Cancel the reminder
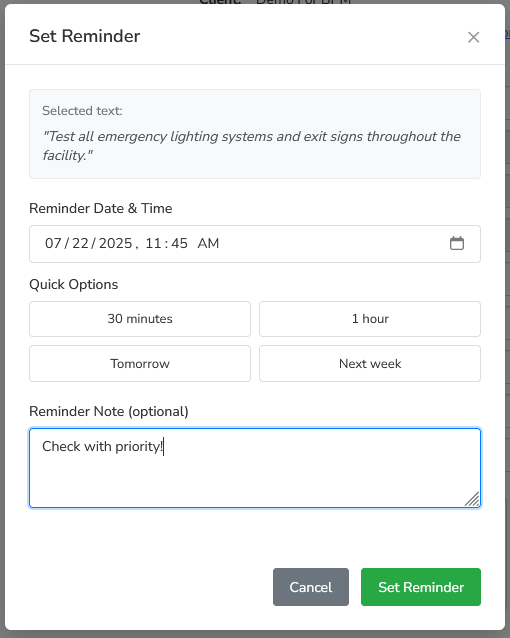Image resolution: width=510 pixels, height=638 pixels. coord(311,587)
